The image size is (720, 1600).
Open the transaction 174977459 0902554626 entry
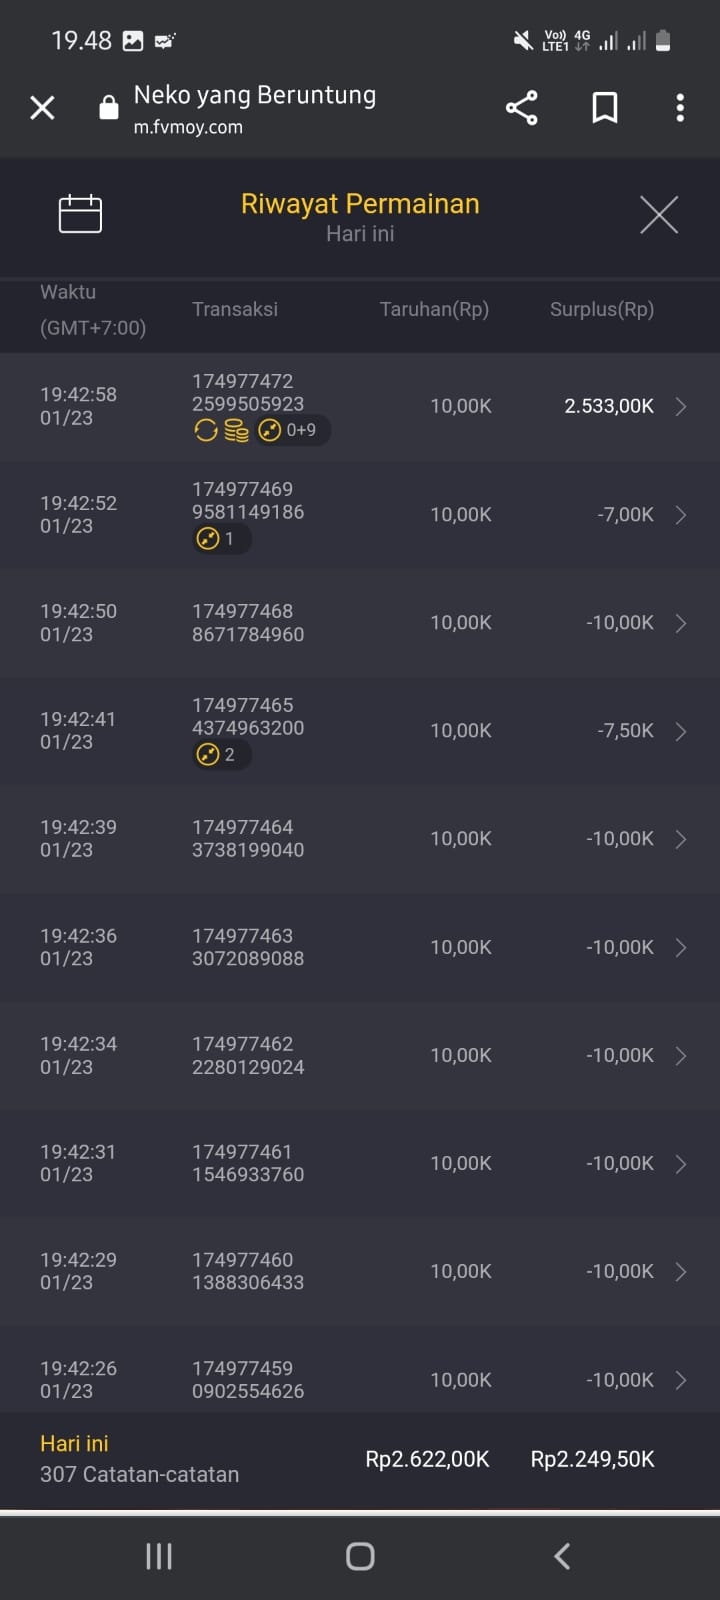tap(248, 1379)
